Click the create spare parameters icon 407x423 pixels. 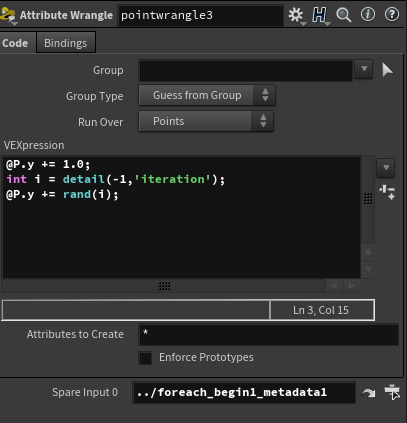point(387,192)
